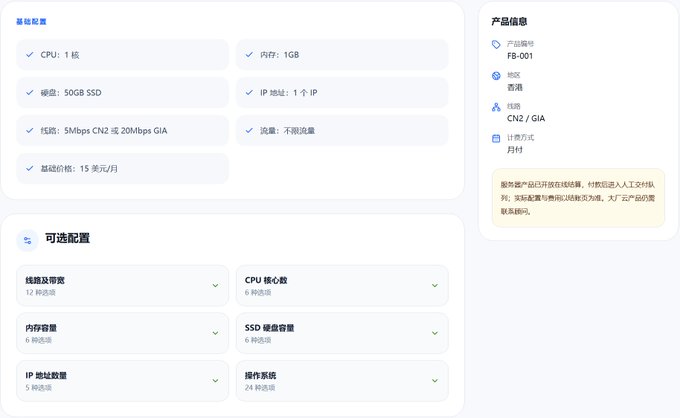Click the 5 种选项 label
This screenshot has height=418, width=680.
point(38,388)
